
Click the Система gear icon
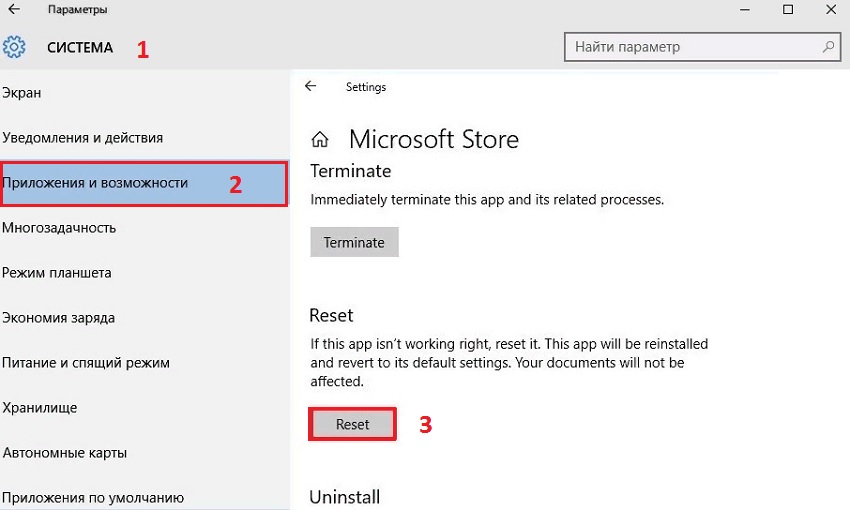tap(14, 47)
